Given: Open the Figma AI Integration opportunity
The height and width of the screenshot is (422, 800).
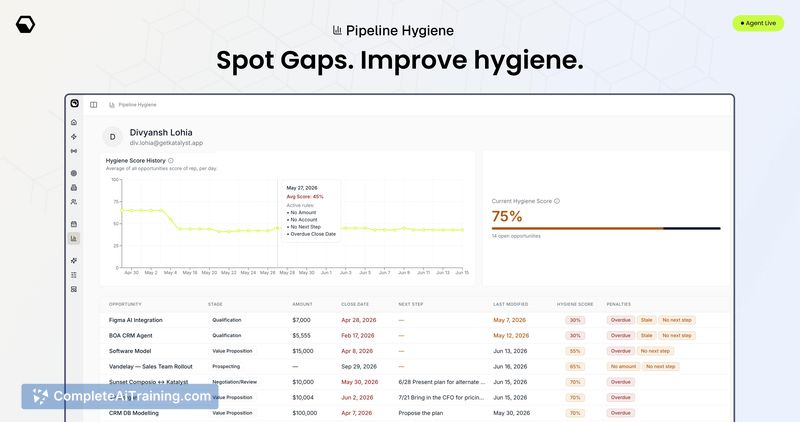Looking at the screenshot, I should [x=136, y=320].
